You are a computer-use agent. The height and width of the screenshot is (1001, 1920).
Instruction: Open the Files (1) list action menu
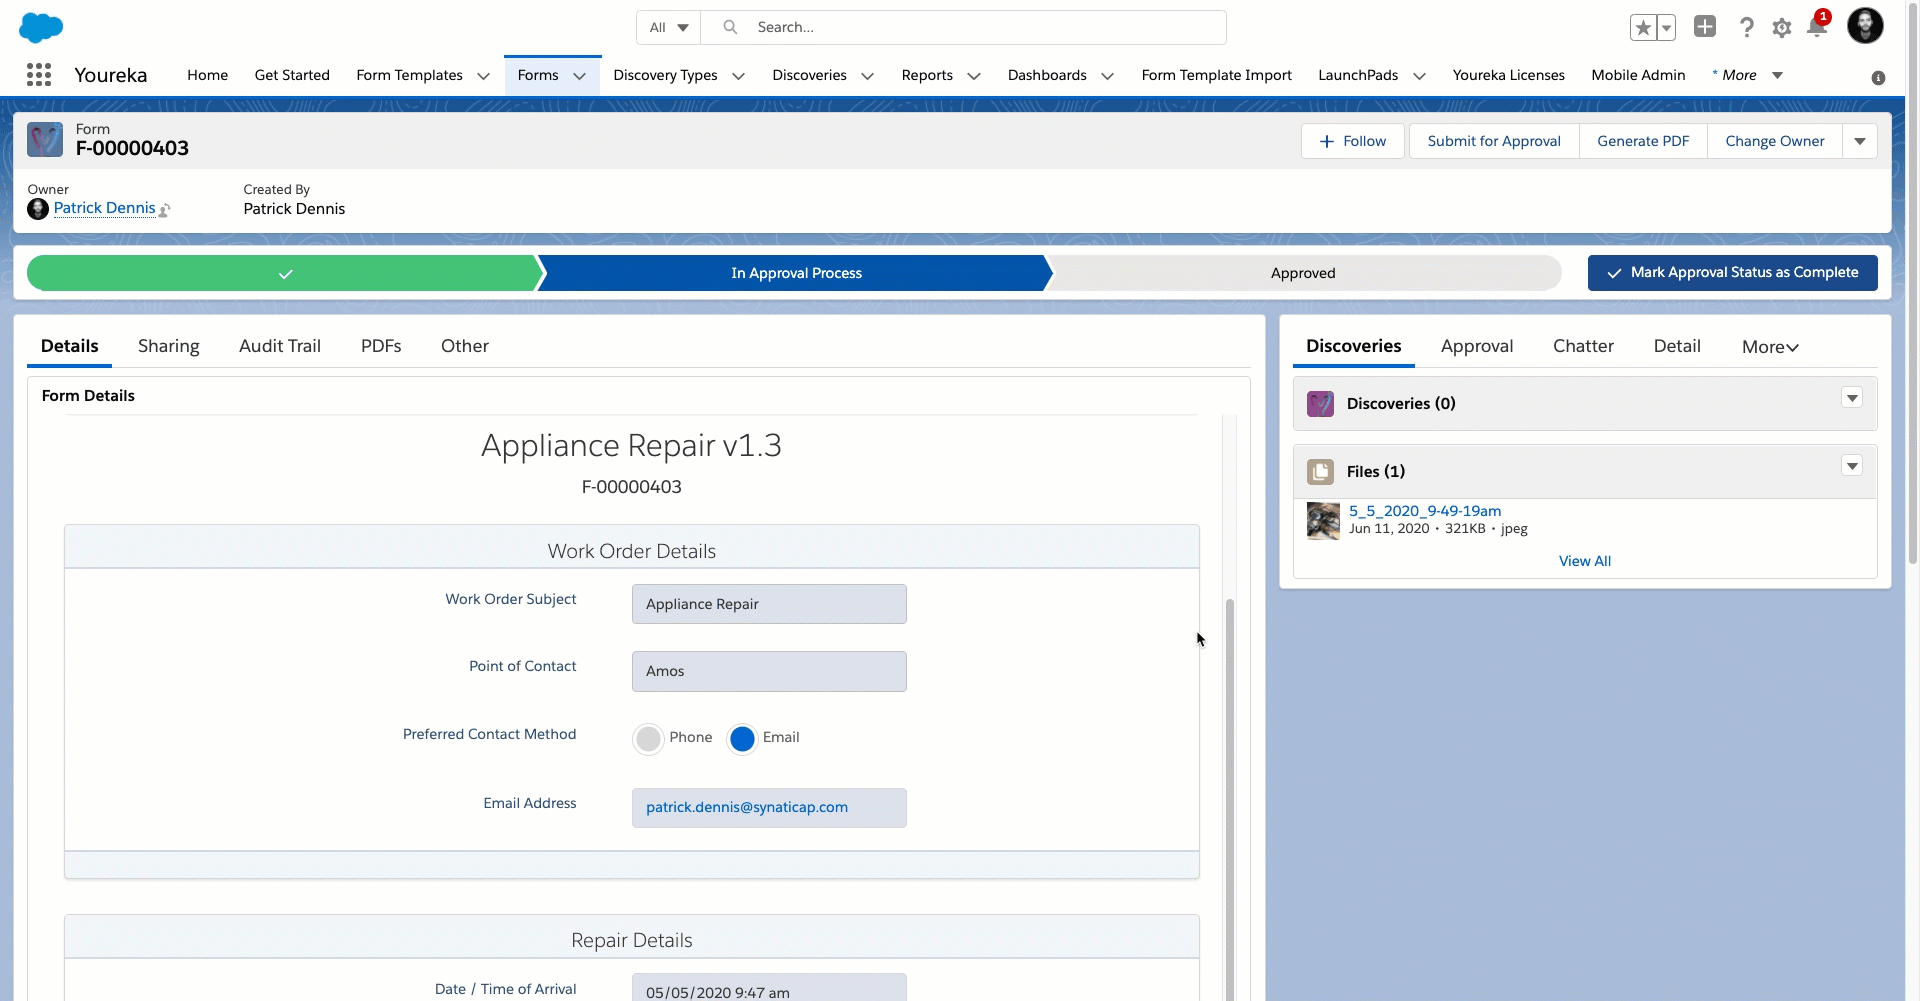coord(1852,466)
